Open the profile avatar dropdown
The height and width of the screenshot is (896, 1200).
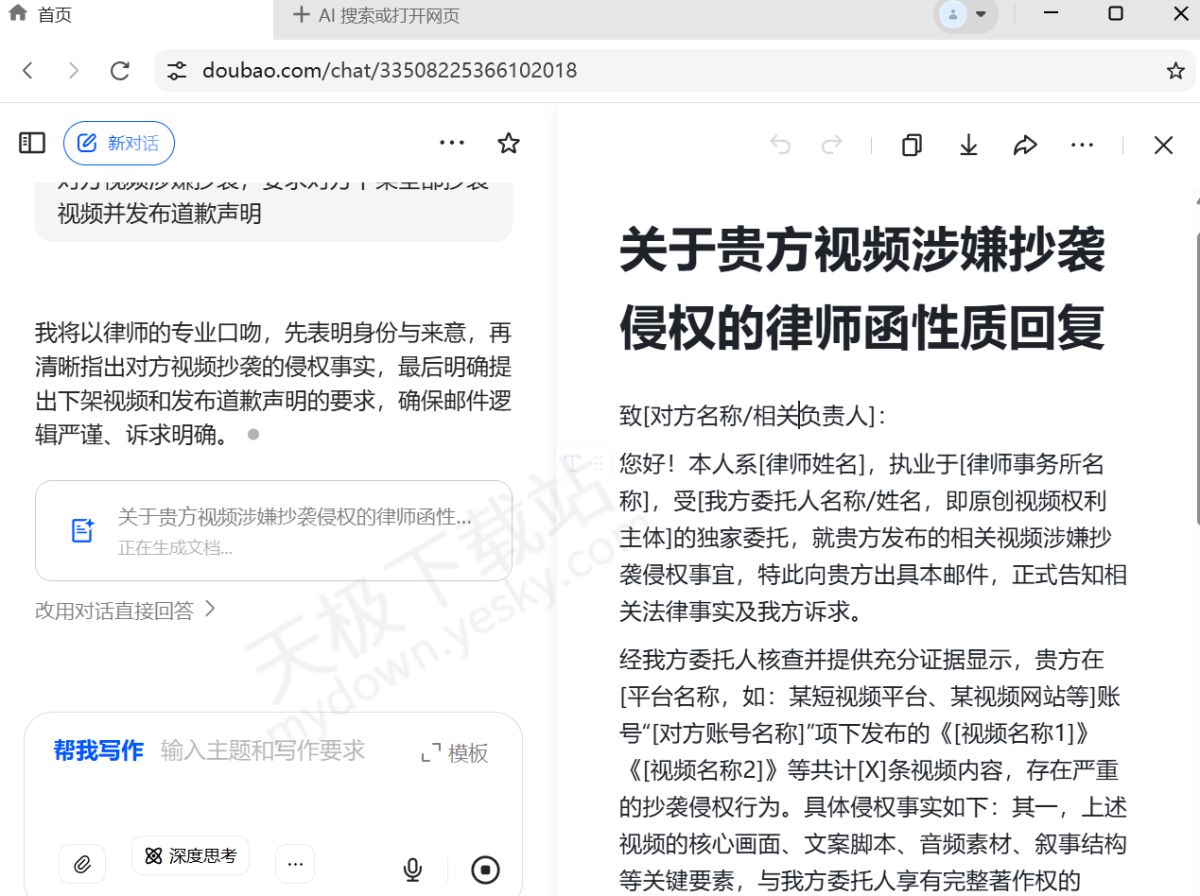pyautogui.click(x=965, y=15)
